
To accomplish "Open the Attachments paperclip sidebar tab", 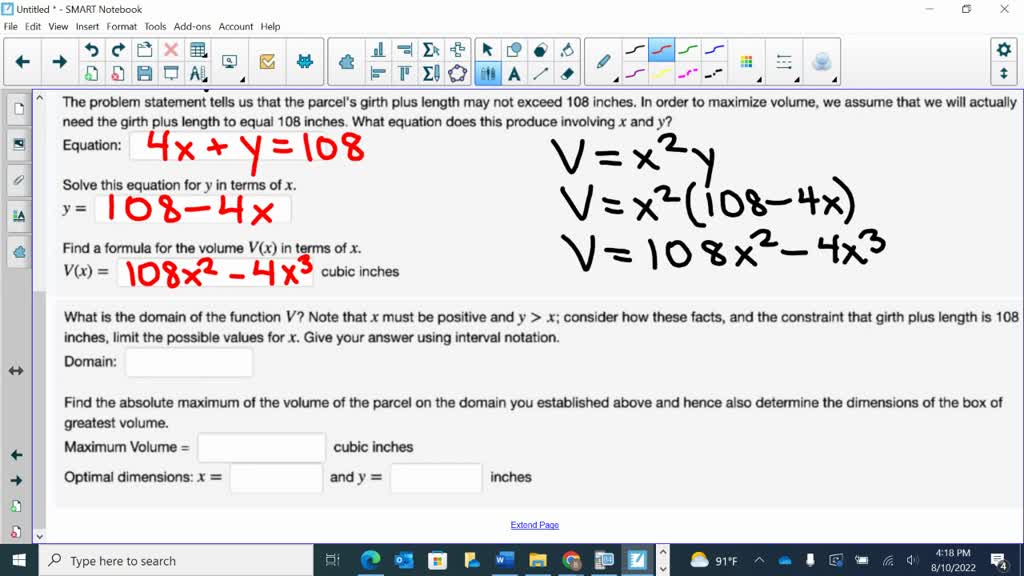I will 18,180.
